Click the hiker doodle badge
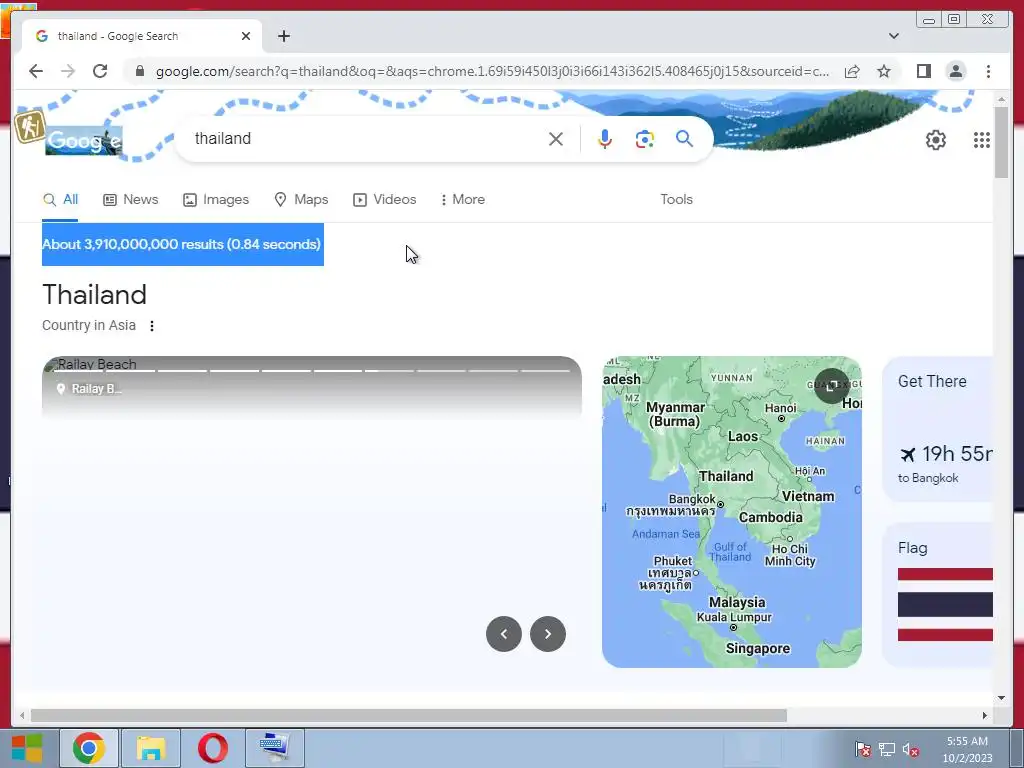 pyautogui.click(x=29, y=126)
